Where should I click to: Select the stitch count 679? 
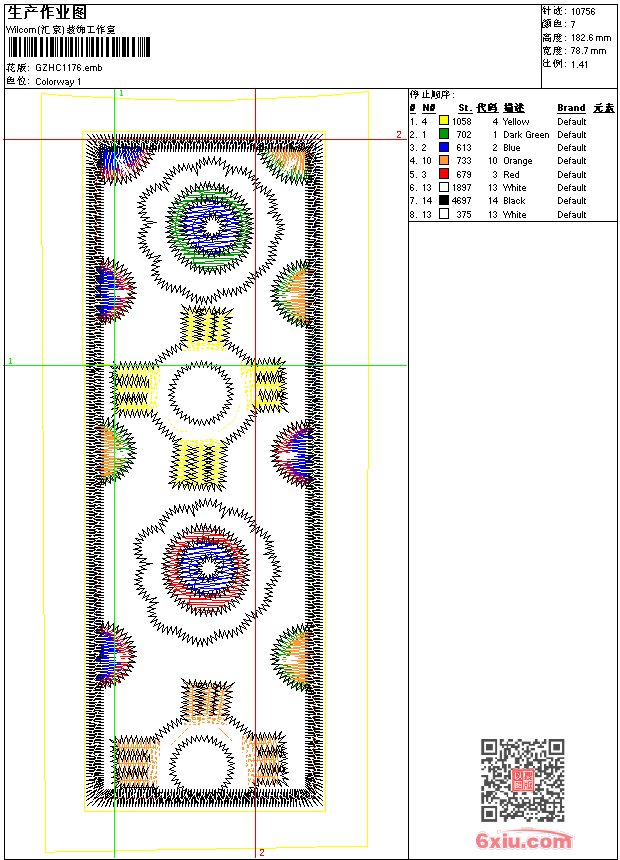(x=464, y=174)
